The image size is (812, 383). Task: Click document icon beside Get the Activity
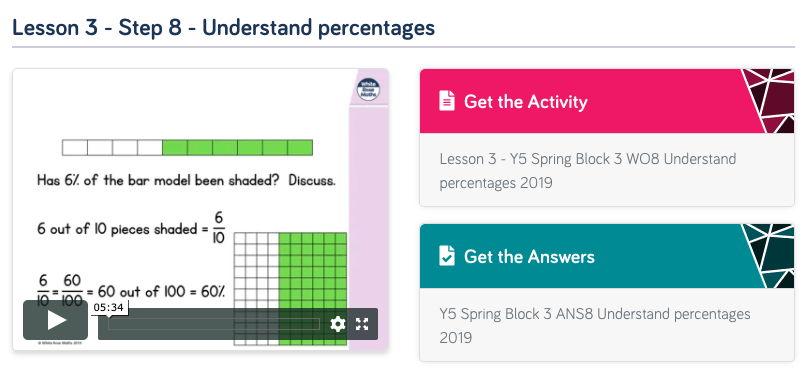pos(447,101)
